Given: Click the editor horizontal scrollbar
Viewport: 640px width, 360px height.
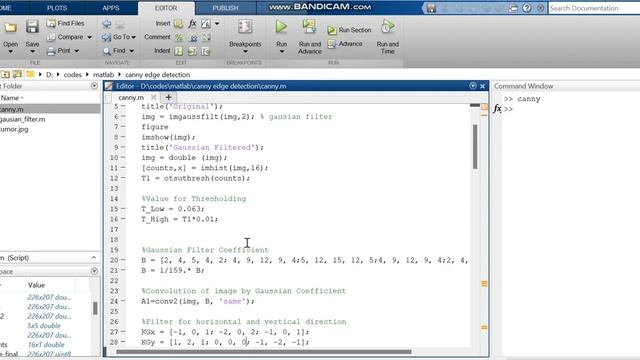Looking at the screenshot, I should tap(264, 351).
